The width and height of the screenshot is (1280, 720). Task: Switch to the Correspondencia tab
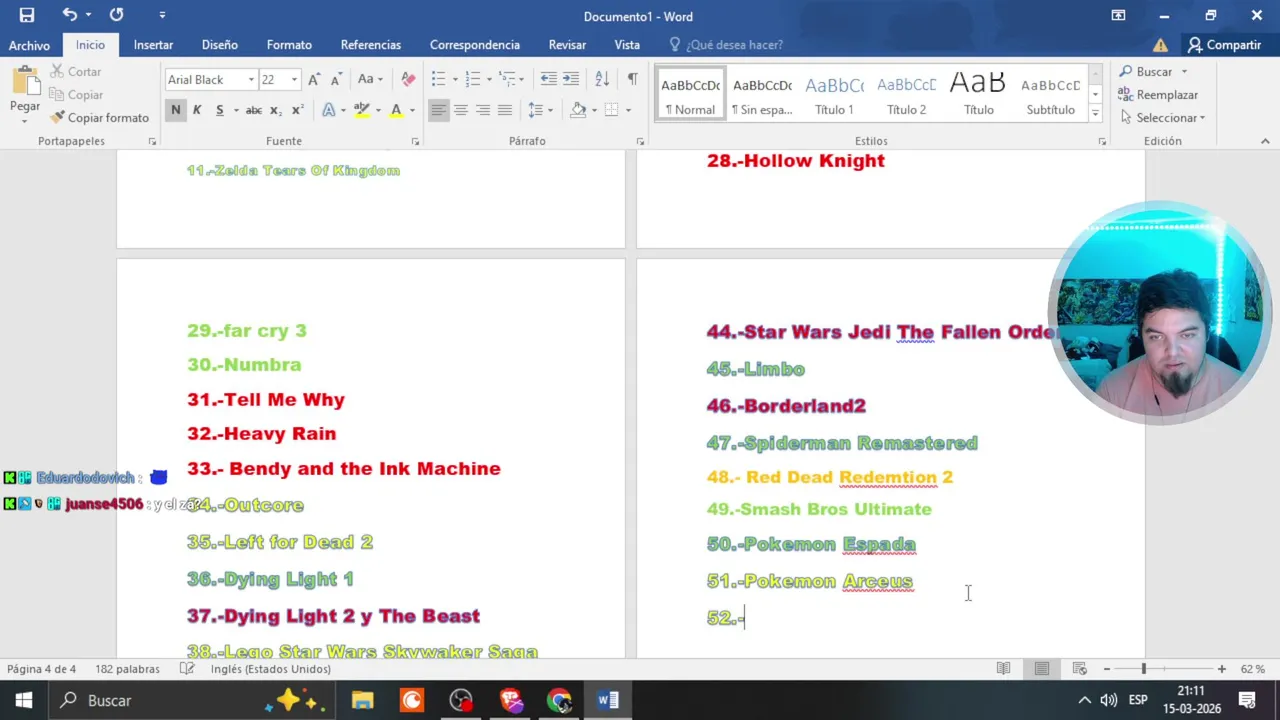474,45
